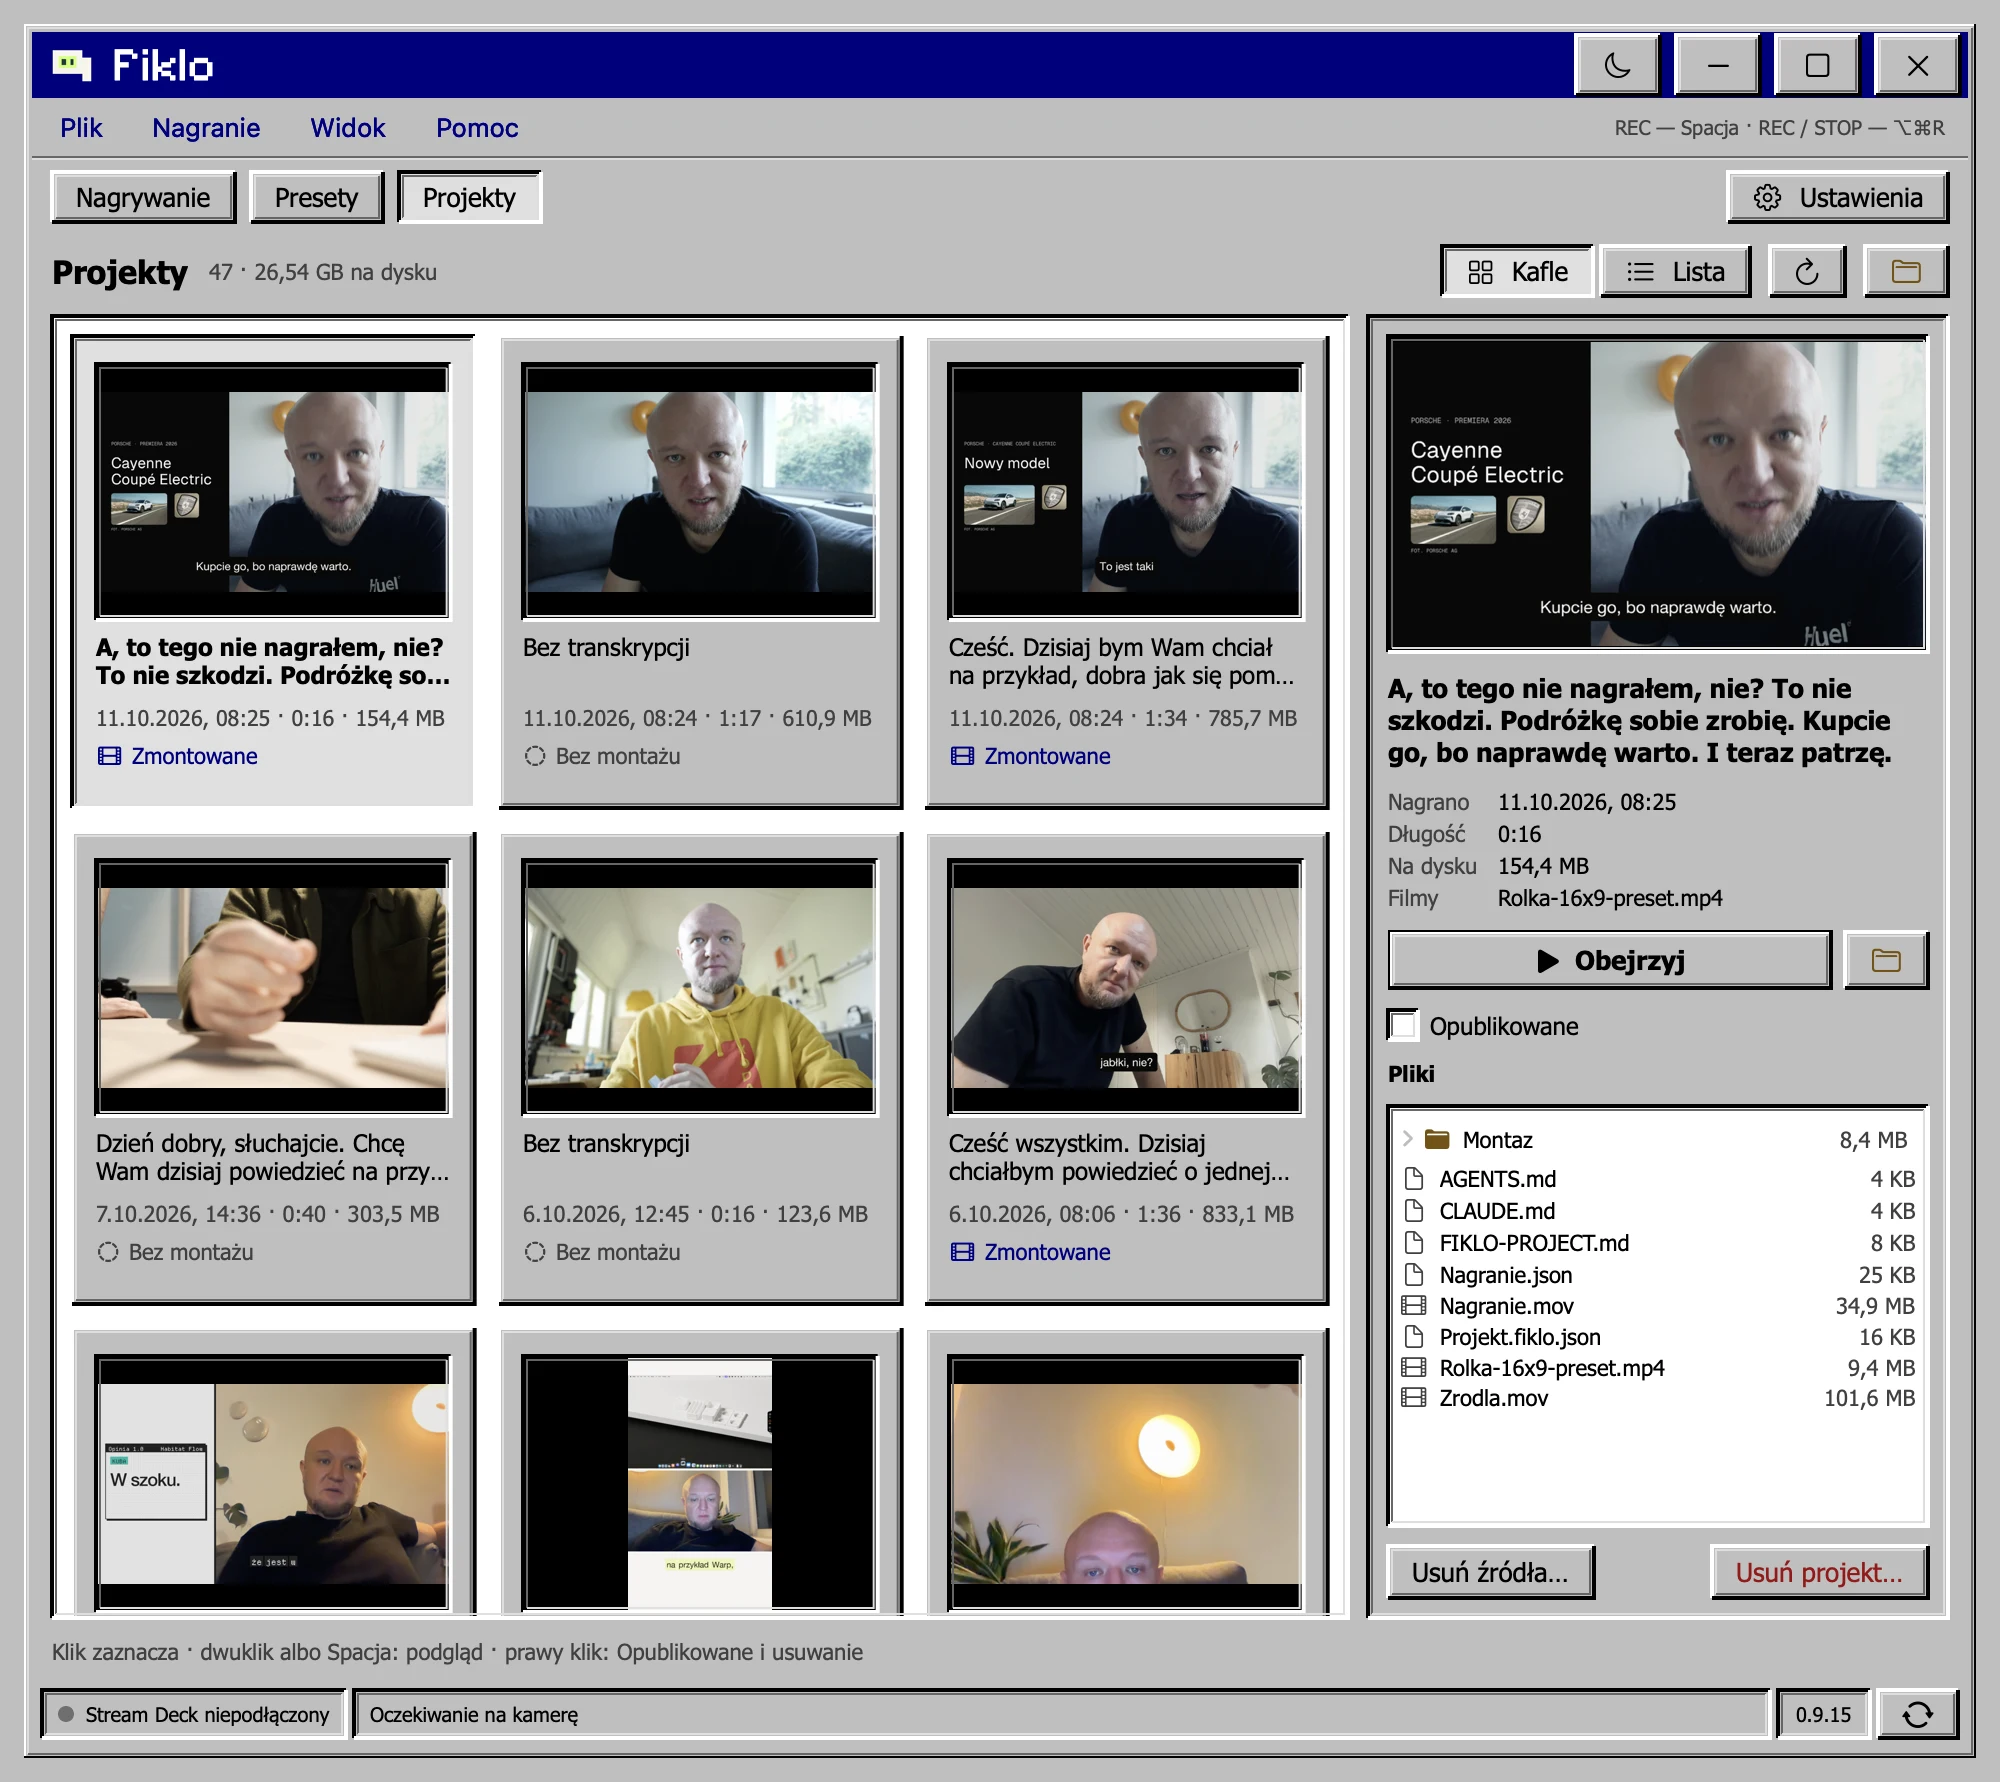Switch to the Presety tab
2000x1782 pixels.
point(316,198)
